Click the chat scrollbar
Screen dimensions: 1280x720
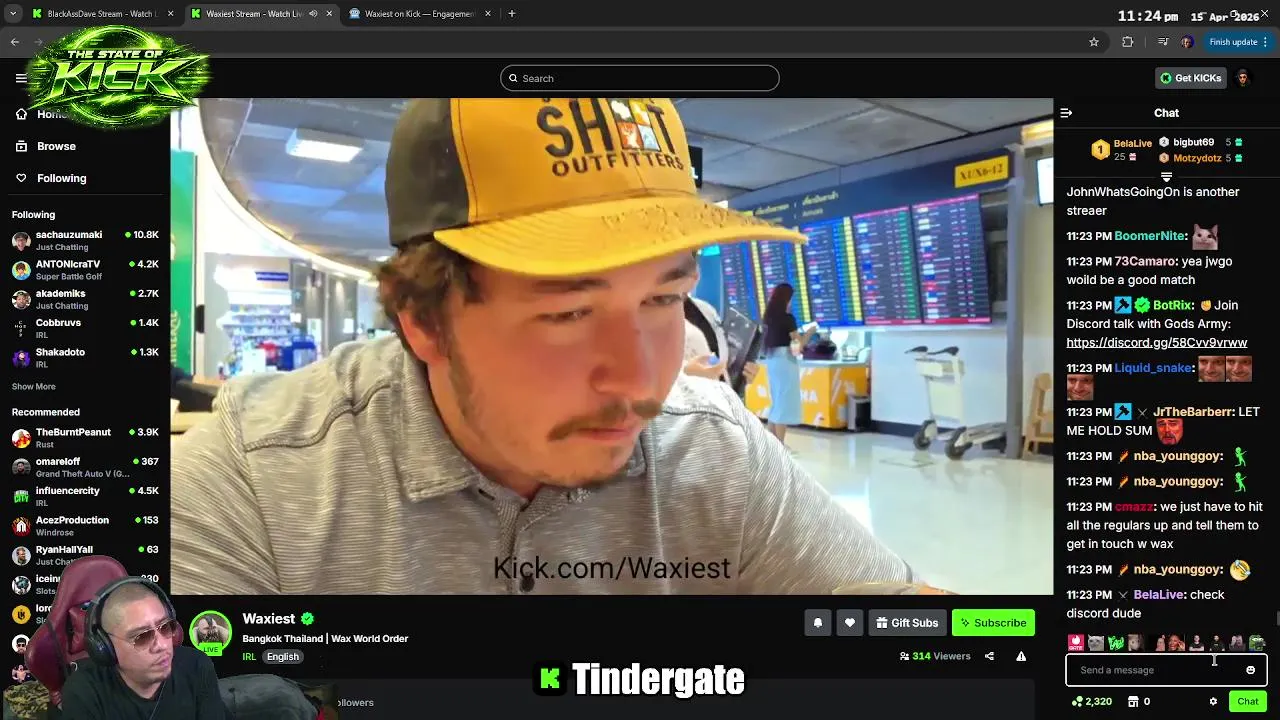point(1276,617)
